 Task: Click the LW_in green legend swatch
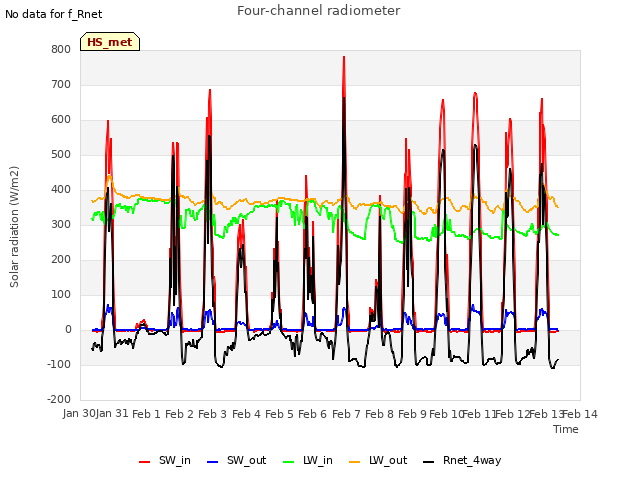289,462
